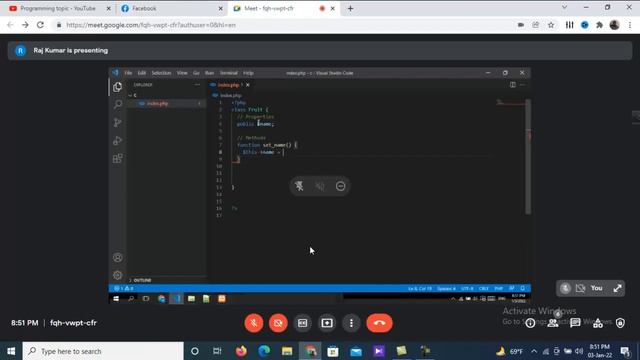The image size is (640, 360).
Task: Open Manage gear icon in VS Code
Action: 118,275
